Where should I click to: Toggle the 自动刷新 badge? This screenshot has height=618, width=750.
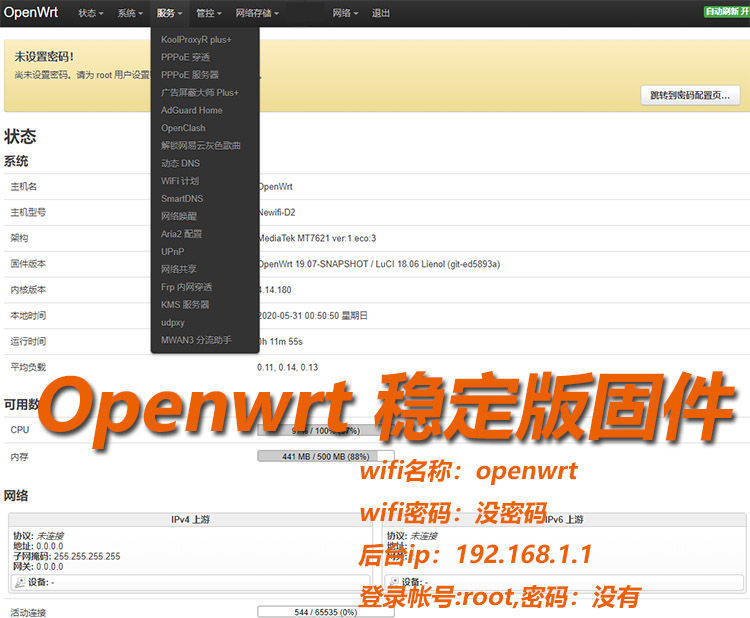[727, 11]
